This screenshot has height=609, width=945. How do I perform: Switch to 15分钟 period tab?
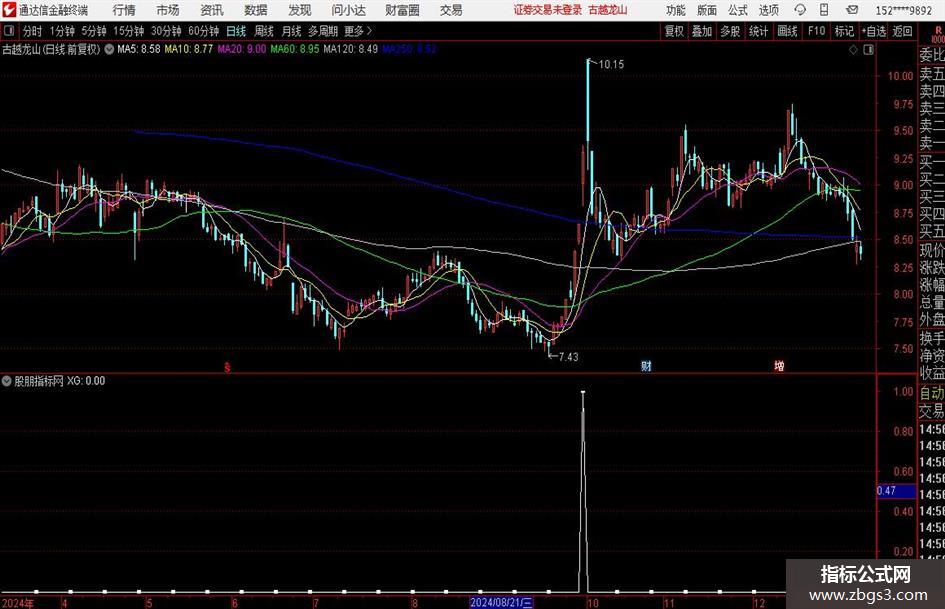pos(129,31)
